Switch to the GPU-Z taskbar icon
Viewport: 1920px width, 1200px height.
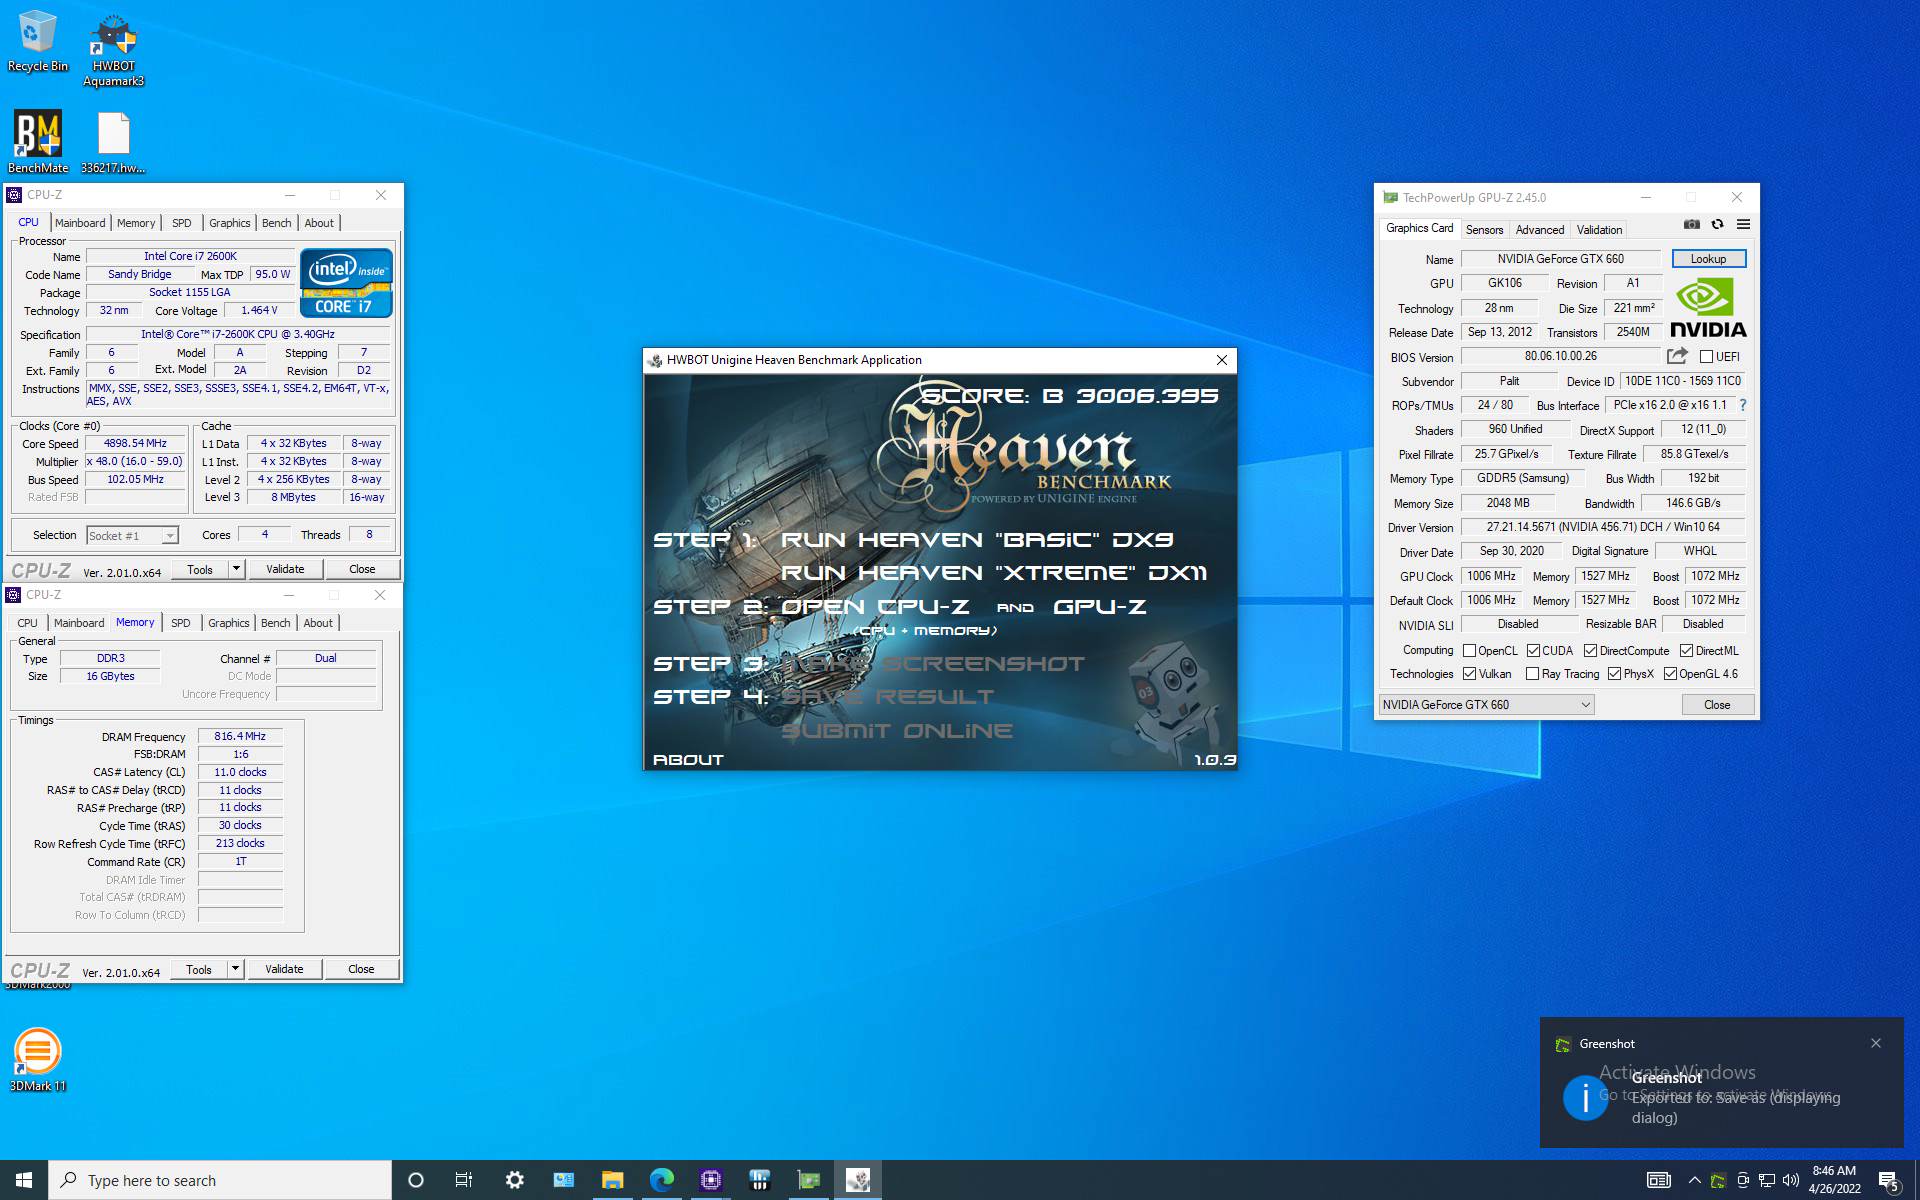(808, 1180)
